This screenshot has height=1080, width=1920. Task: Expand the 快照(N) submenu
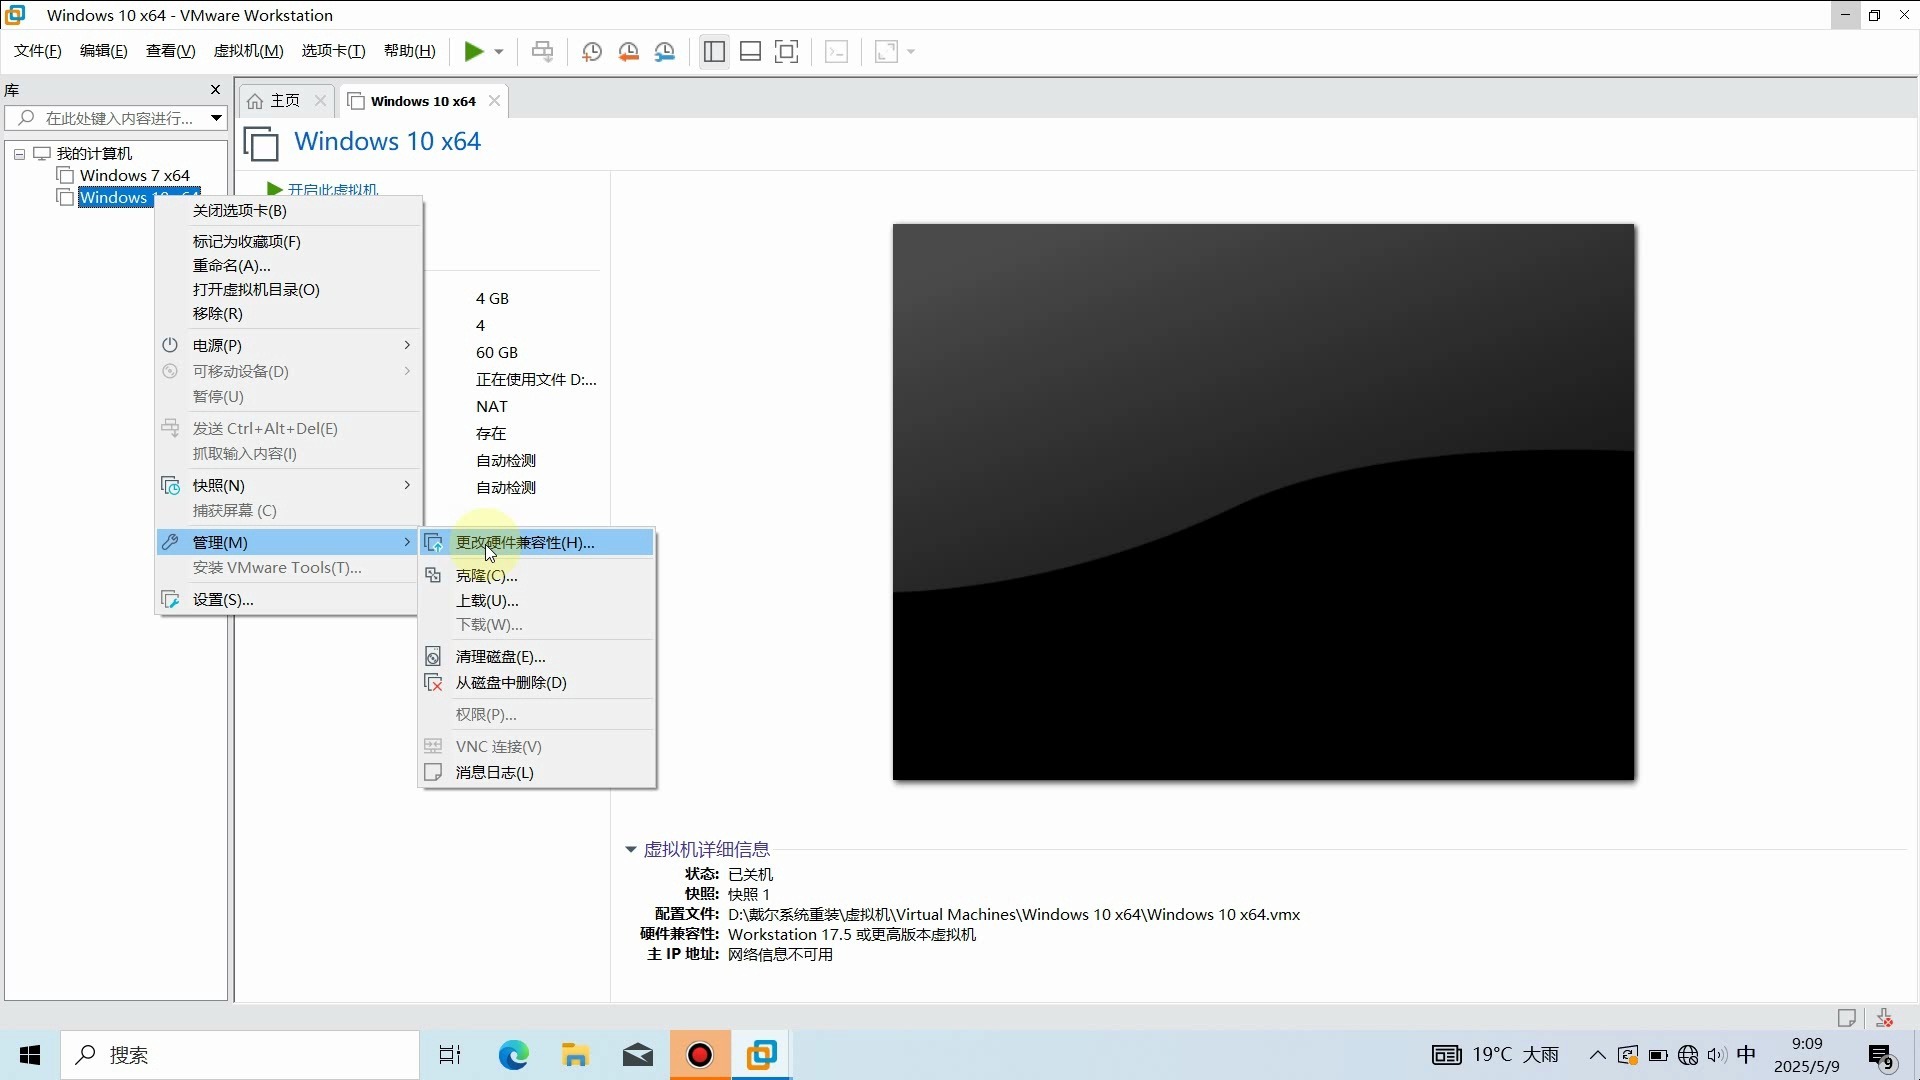pos(289,486)
